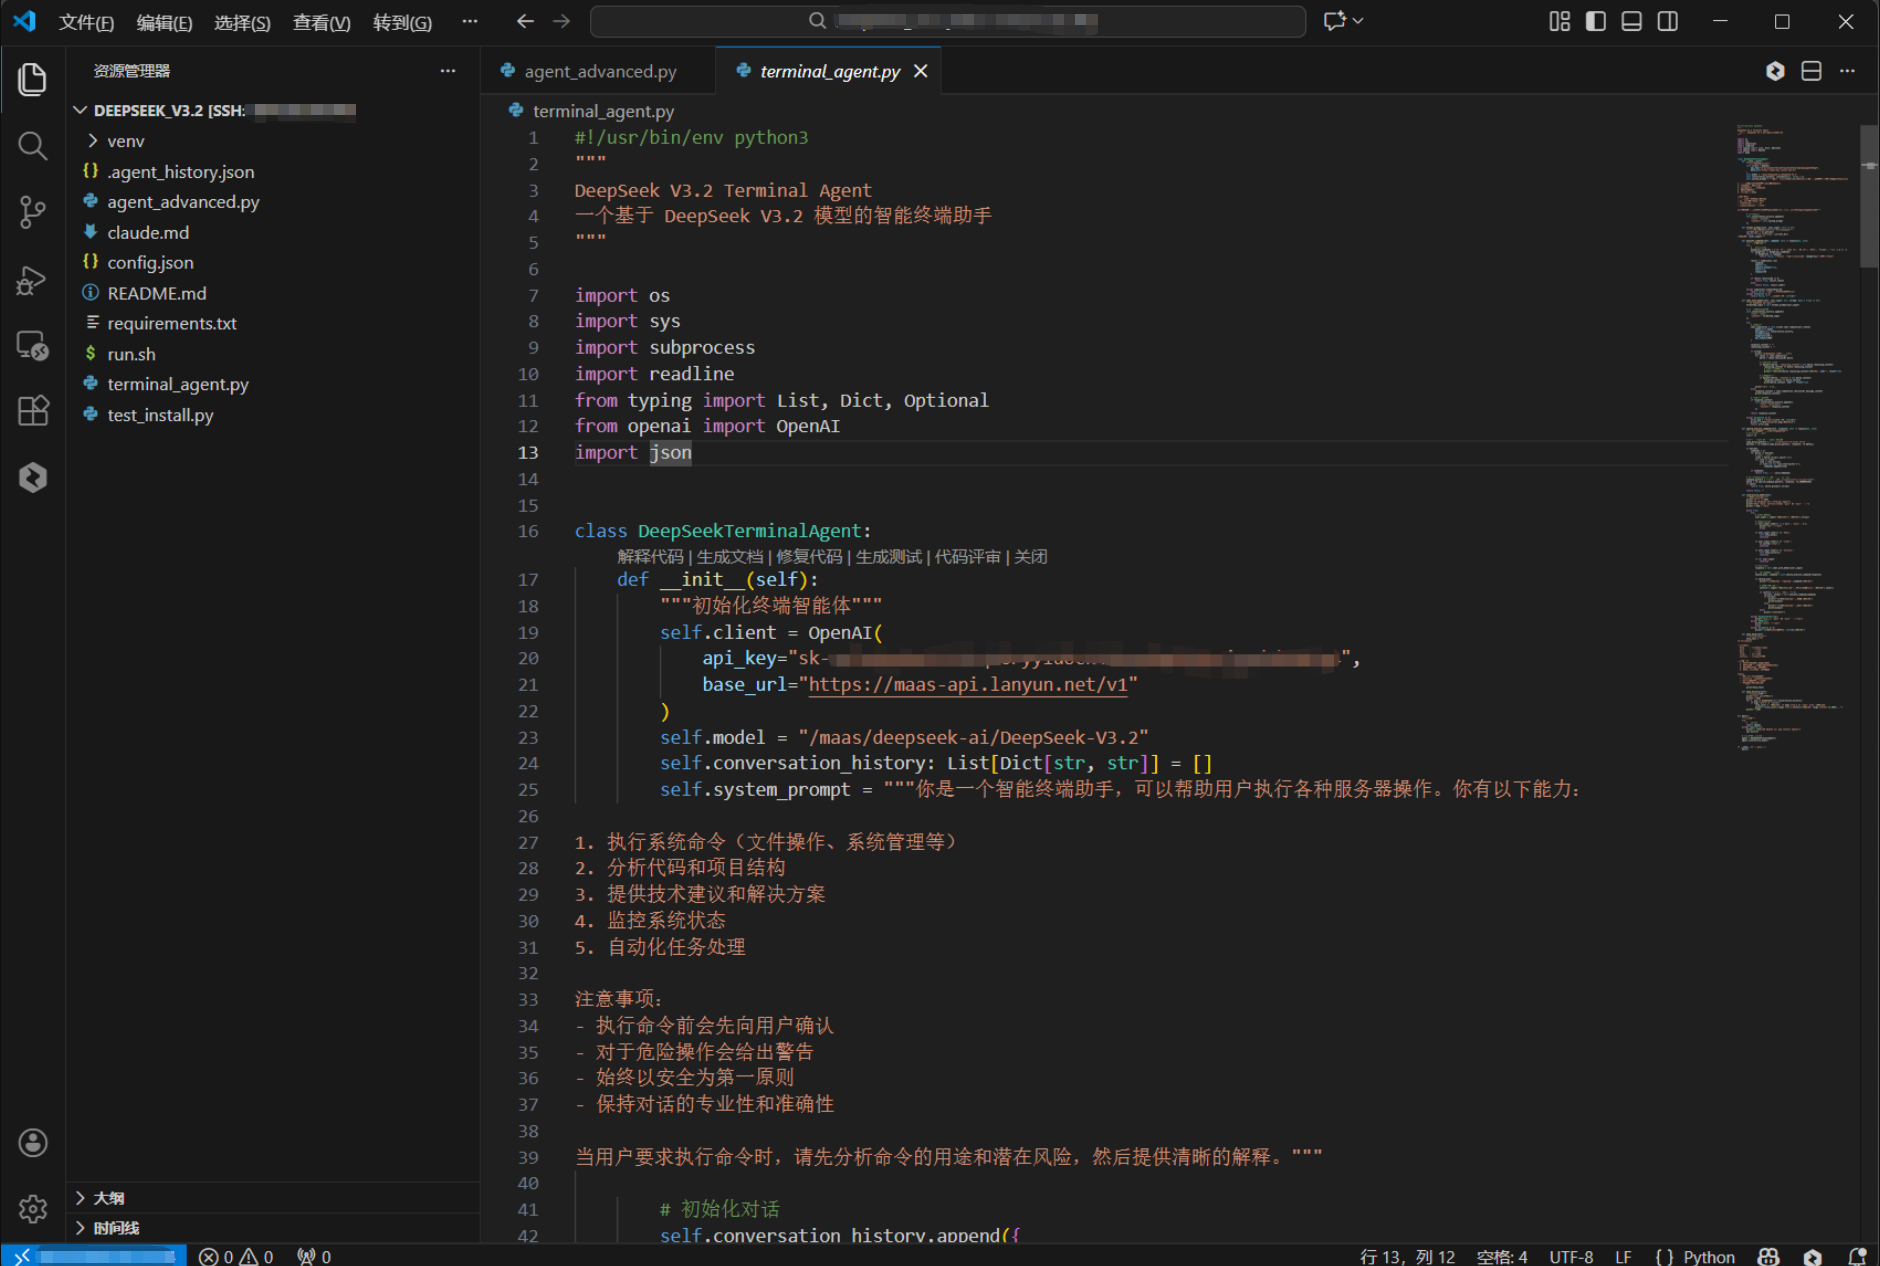Split the editor to the right
The image size is (1880, 1266).
[1811, 71]
